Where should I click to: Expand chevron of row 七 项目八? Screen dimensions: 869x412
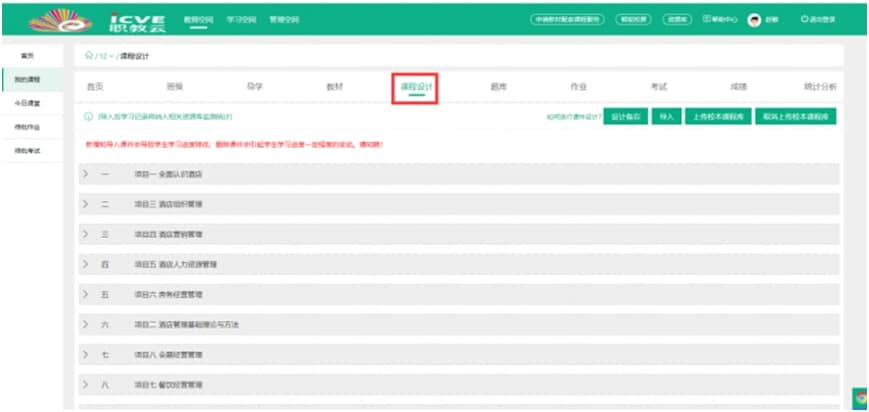point(85,354)
